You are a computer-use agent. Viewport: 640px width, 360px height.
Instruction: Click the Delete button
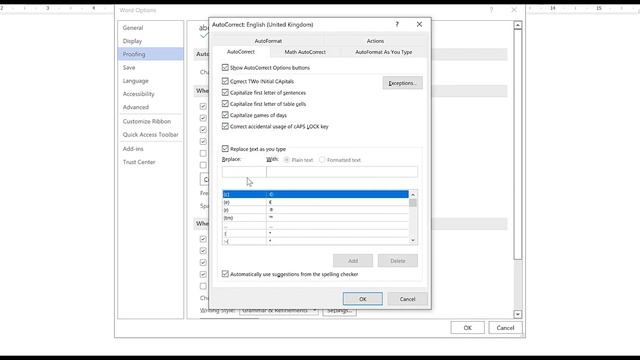(398, 260)
